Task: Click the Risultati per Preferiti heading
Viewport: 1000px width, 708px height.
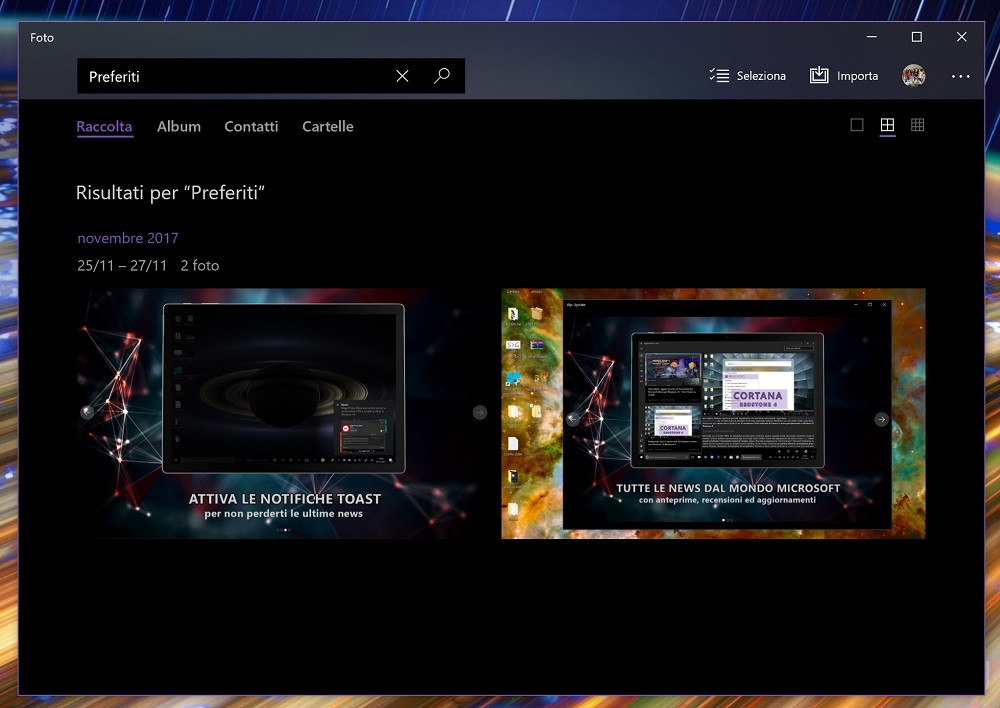Action: [x=170, y=193]
